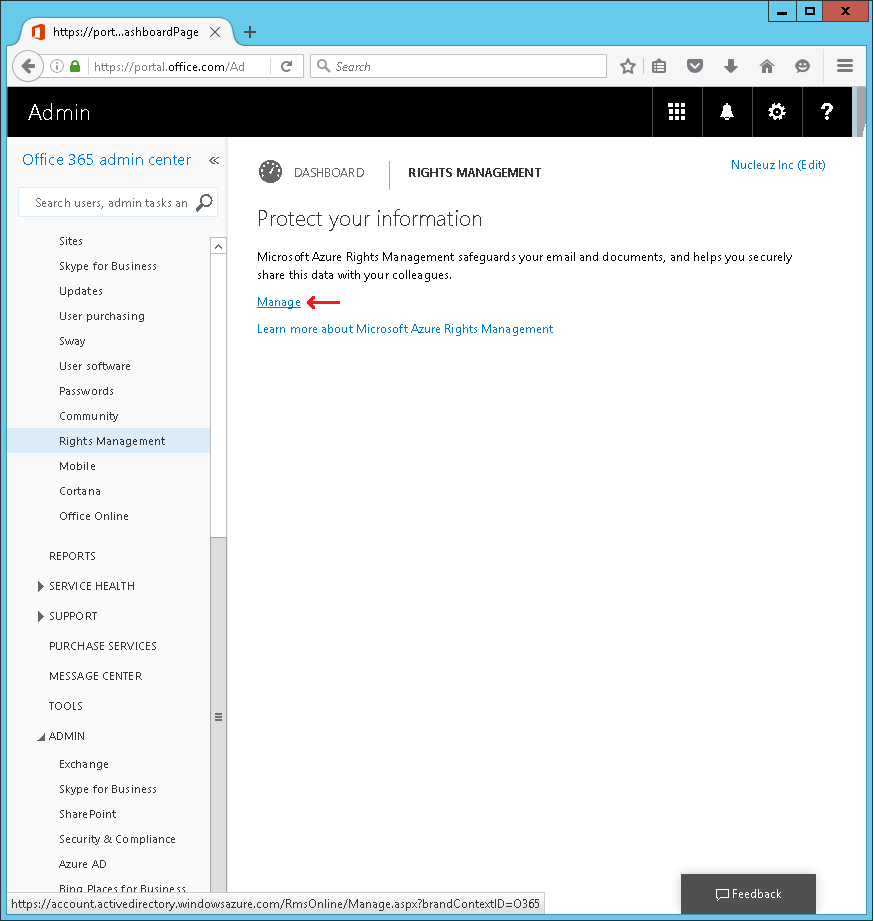Go to the browser home page icon
The width and height of the screenshot is (873, 921).
pyautogui.click(x=767, y=66)
